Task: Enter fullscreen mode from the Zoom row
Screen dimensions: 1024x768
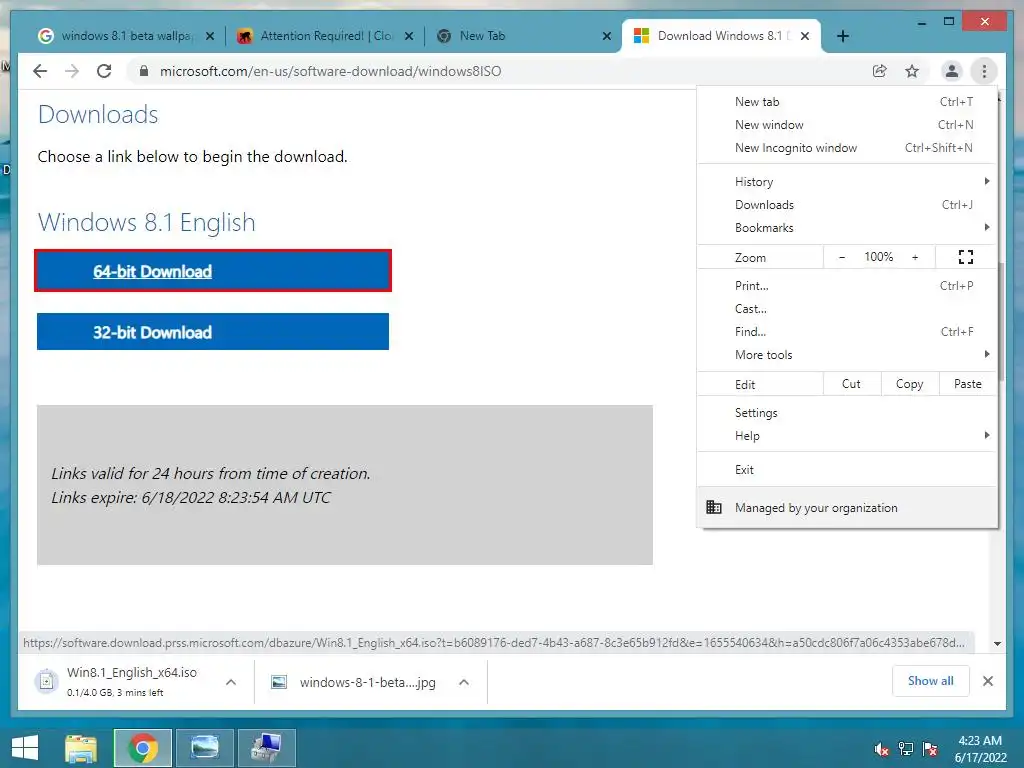Action: coord(966,257)
